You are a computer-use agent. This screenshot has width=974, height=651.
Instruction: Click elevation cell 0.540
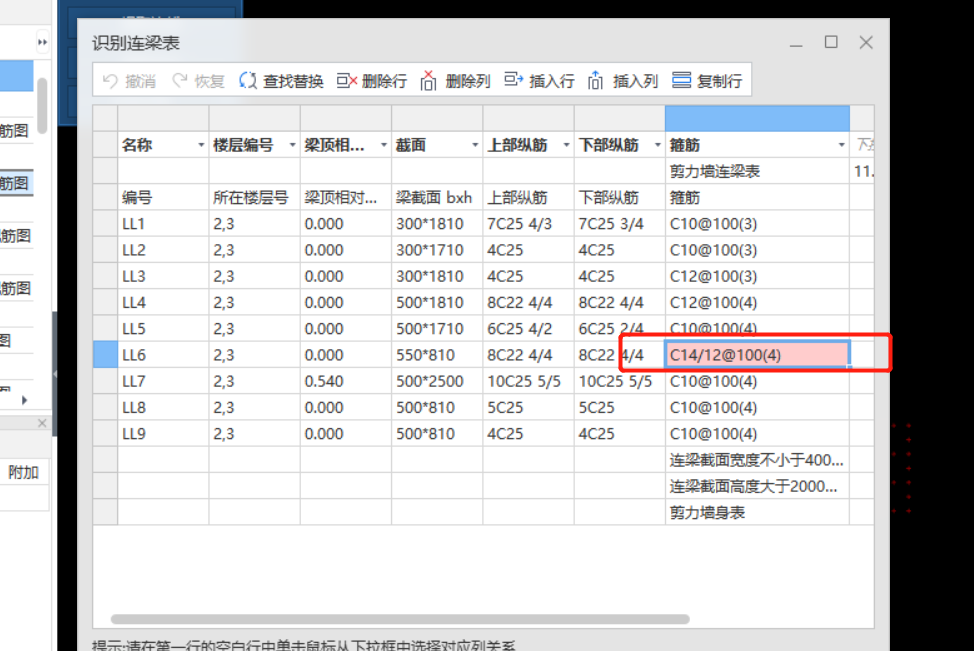346,381
